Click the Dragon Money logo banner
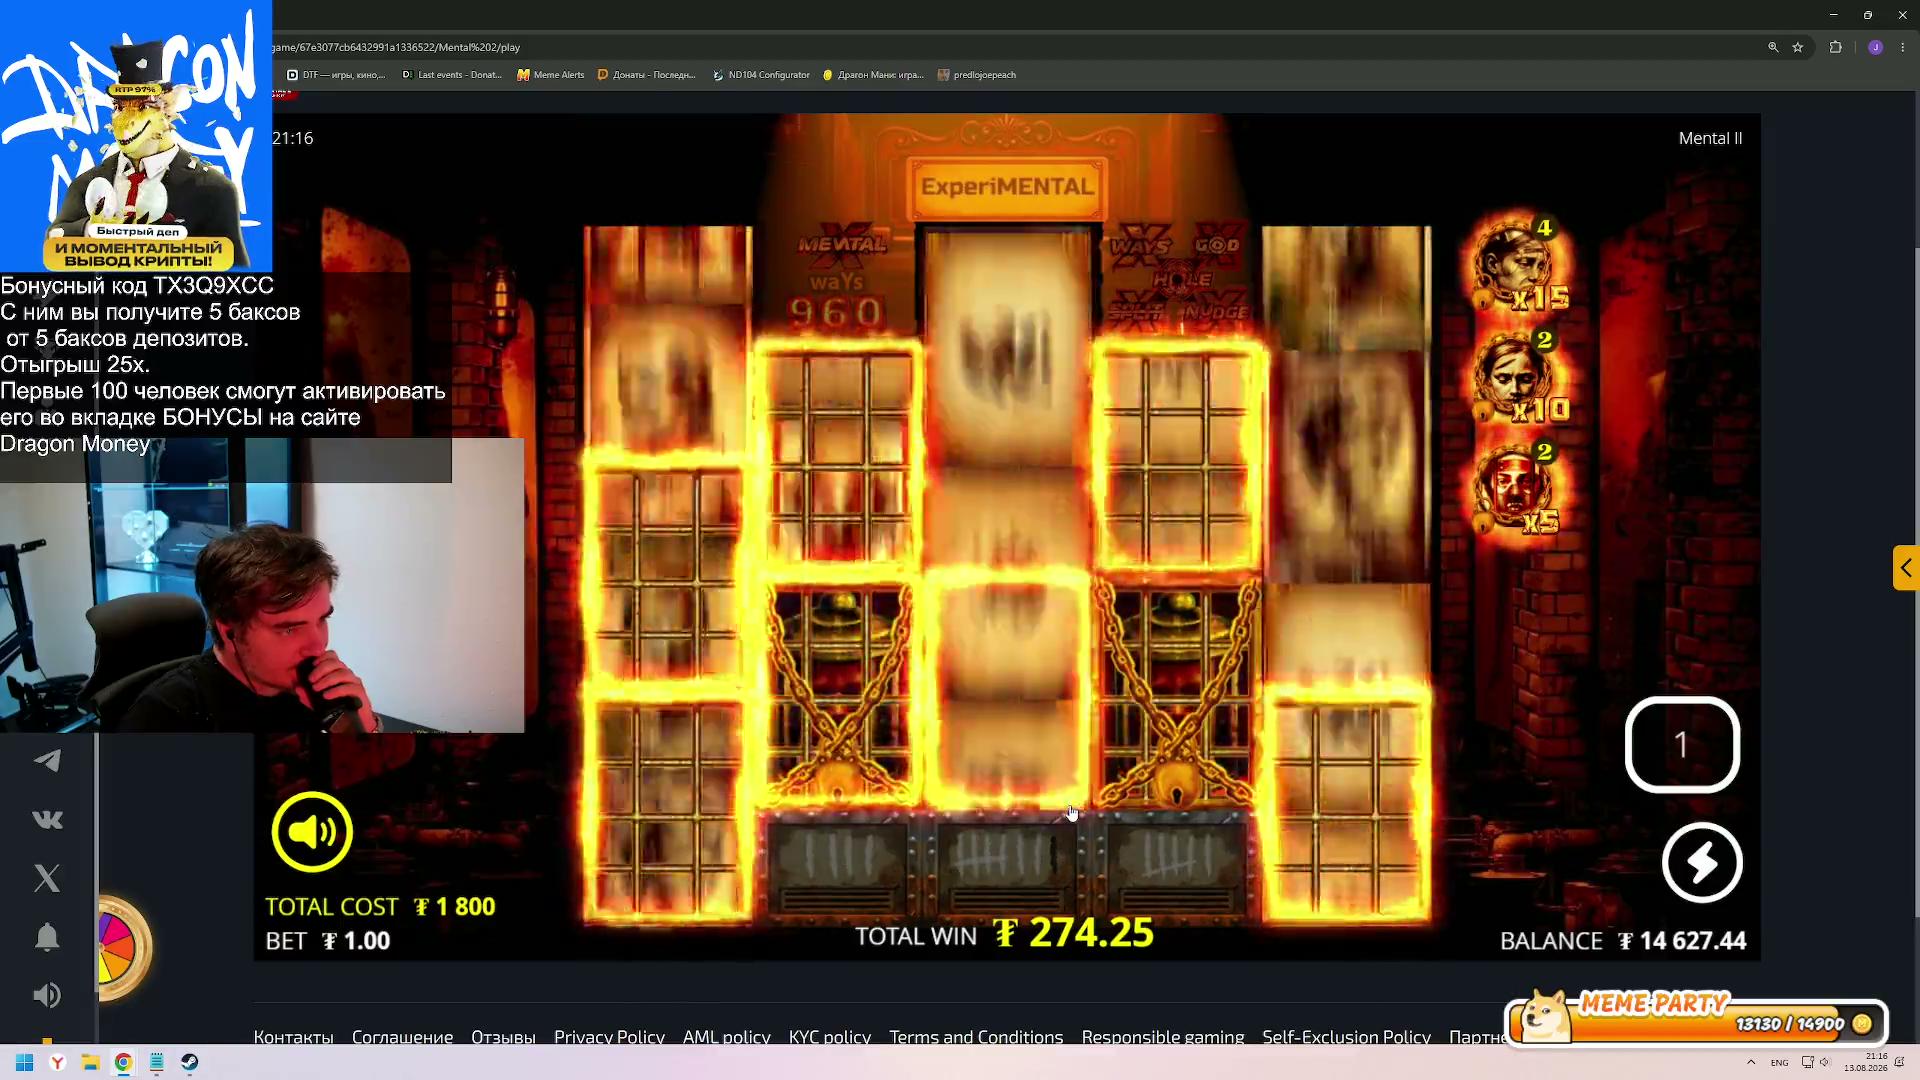This screenshot has height=1080, width=1920. pyautogui.click(x=136, y=136)
